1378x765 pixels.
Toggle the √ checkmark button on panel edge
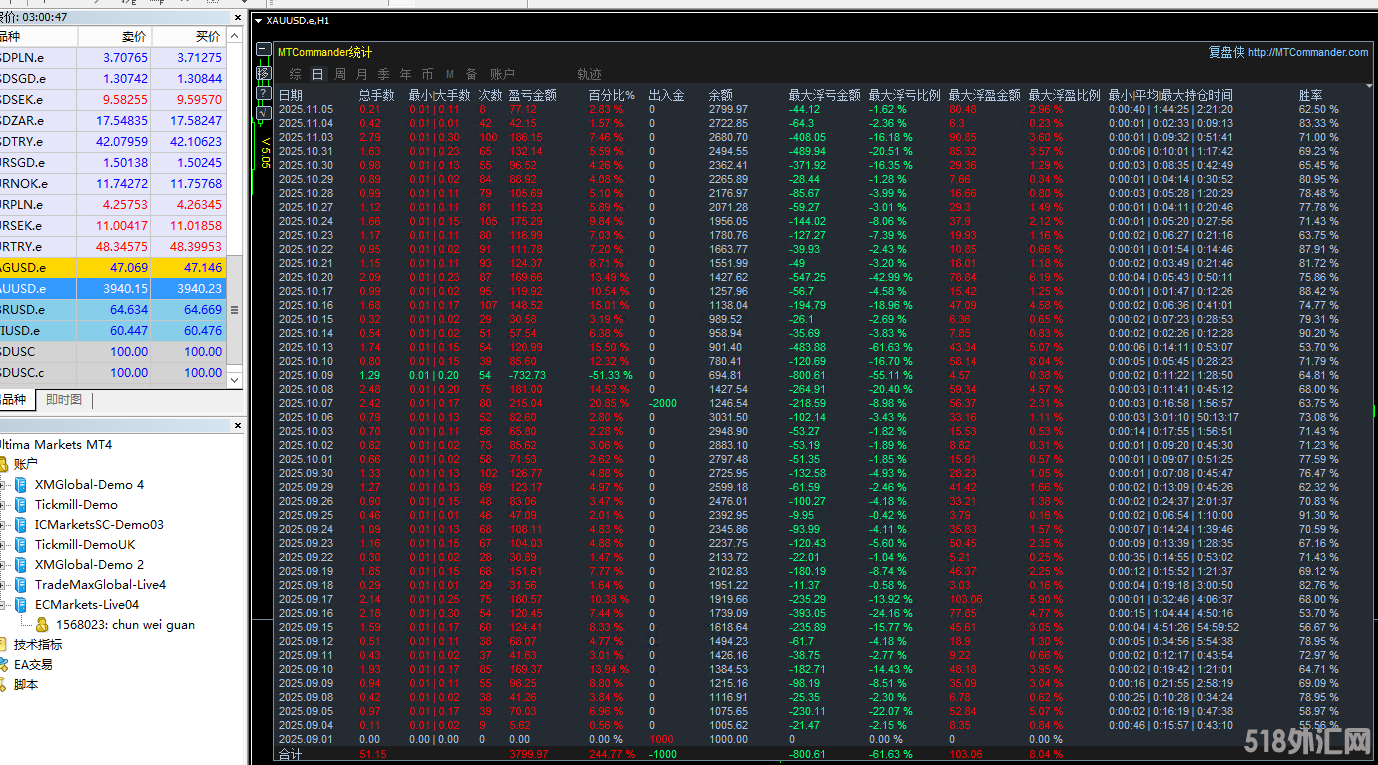[x=264, y=113]
